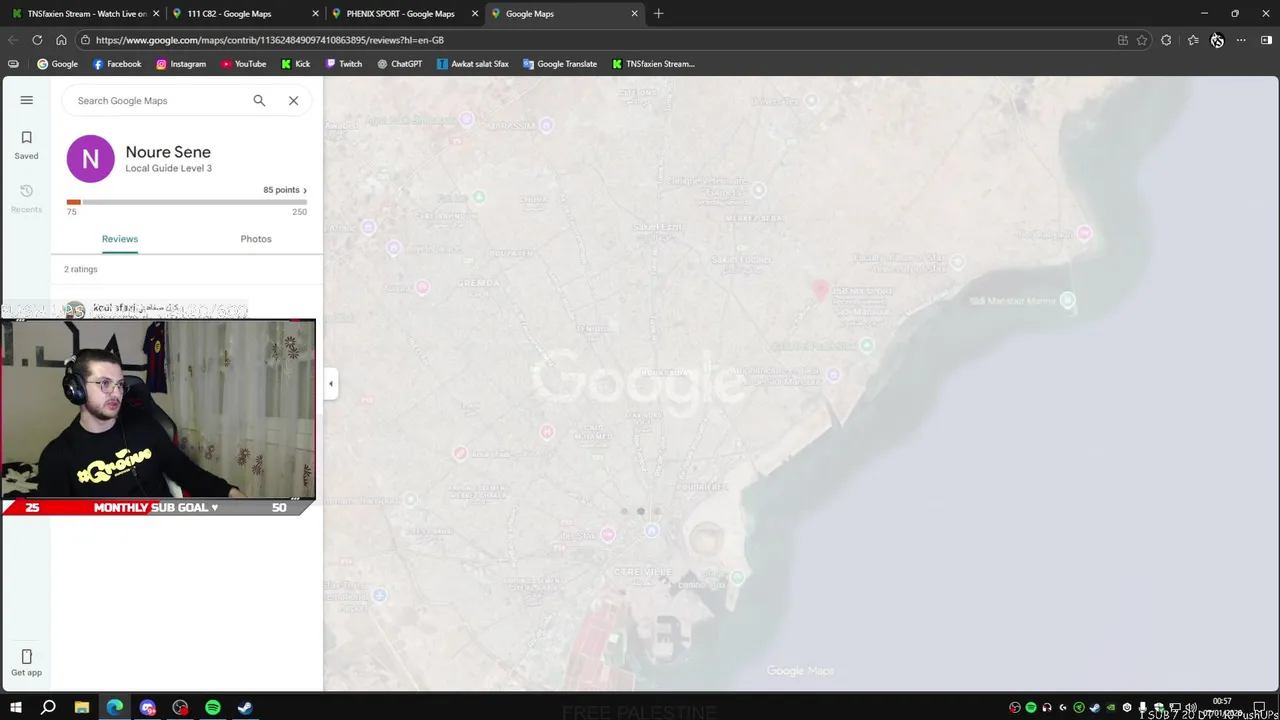Close the active Google Maps tab

(x=634, y=14)
